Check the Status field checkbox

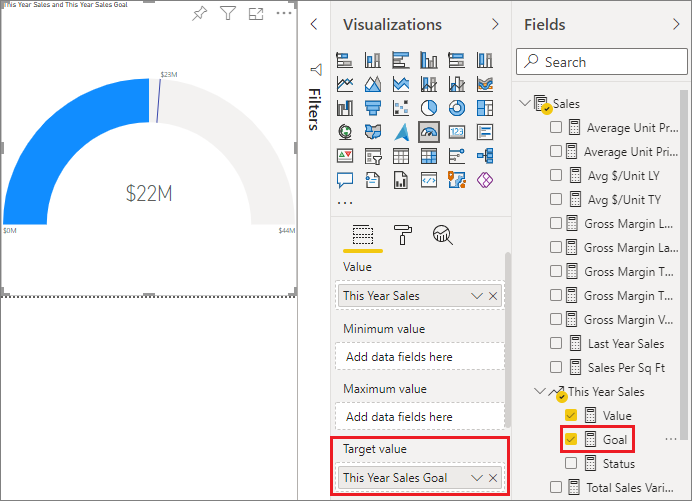[571, 463]
